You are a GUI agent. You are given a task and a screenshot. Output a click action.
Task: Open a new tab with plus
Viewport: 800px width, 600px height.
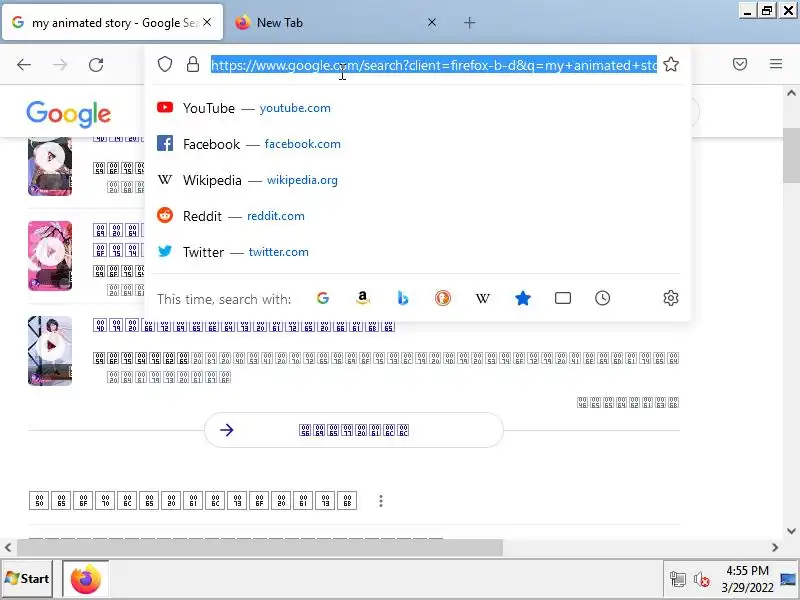469,23
